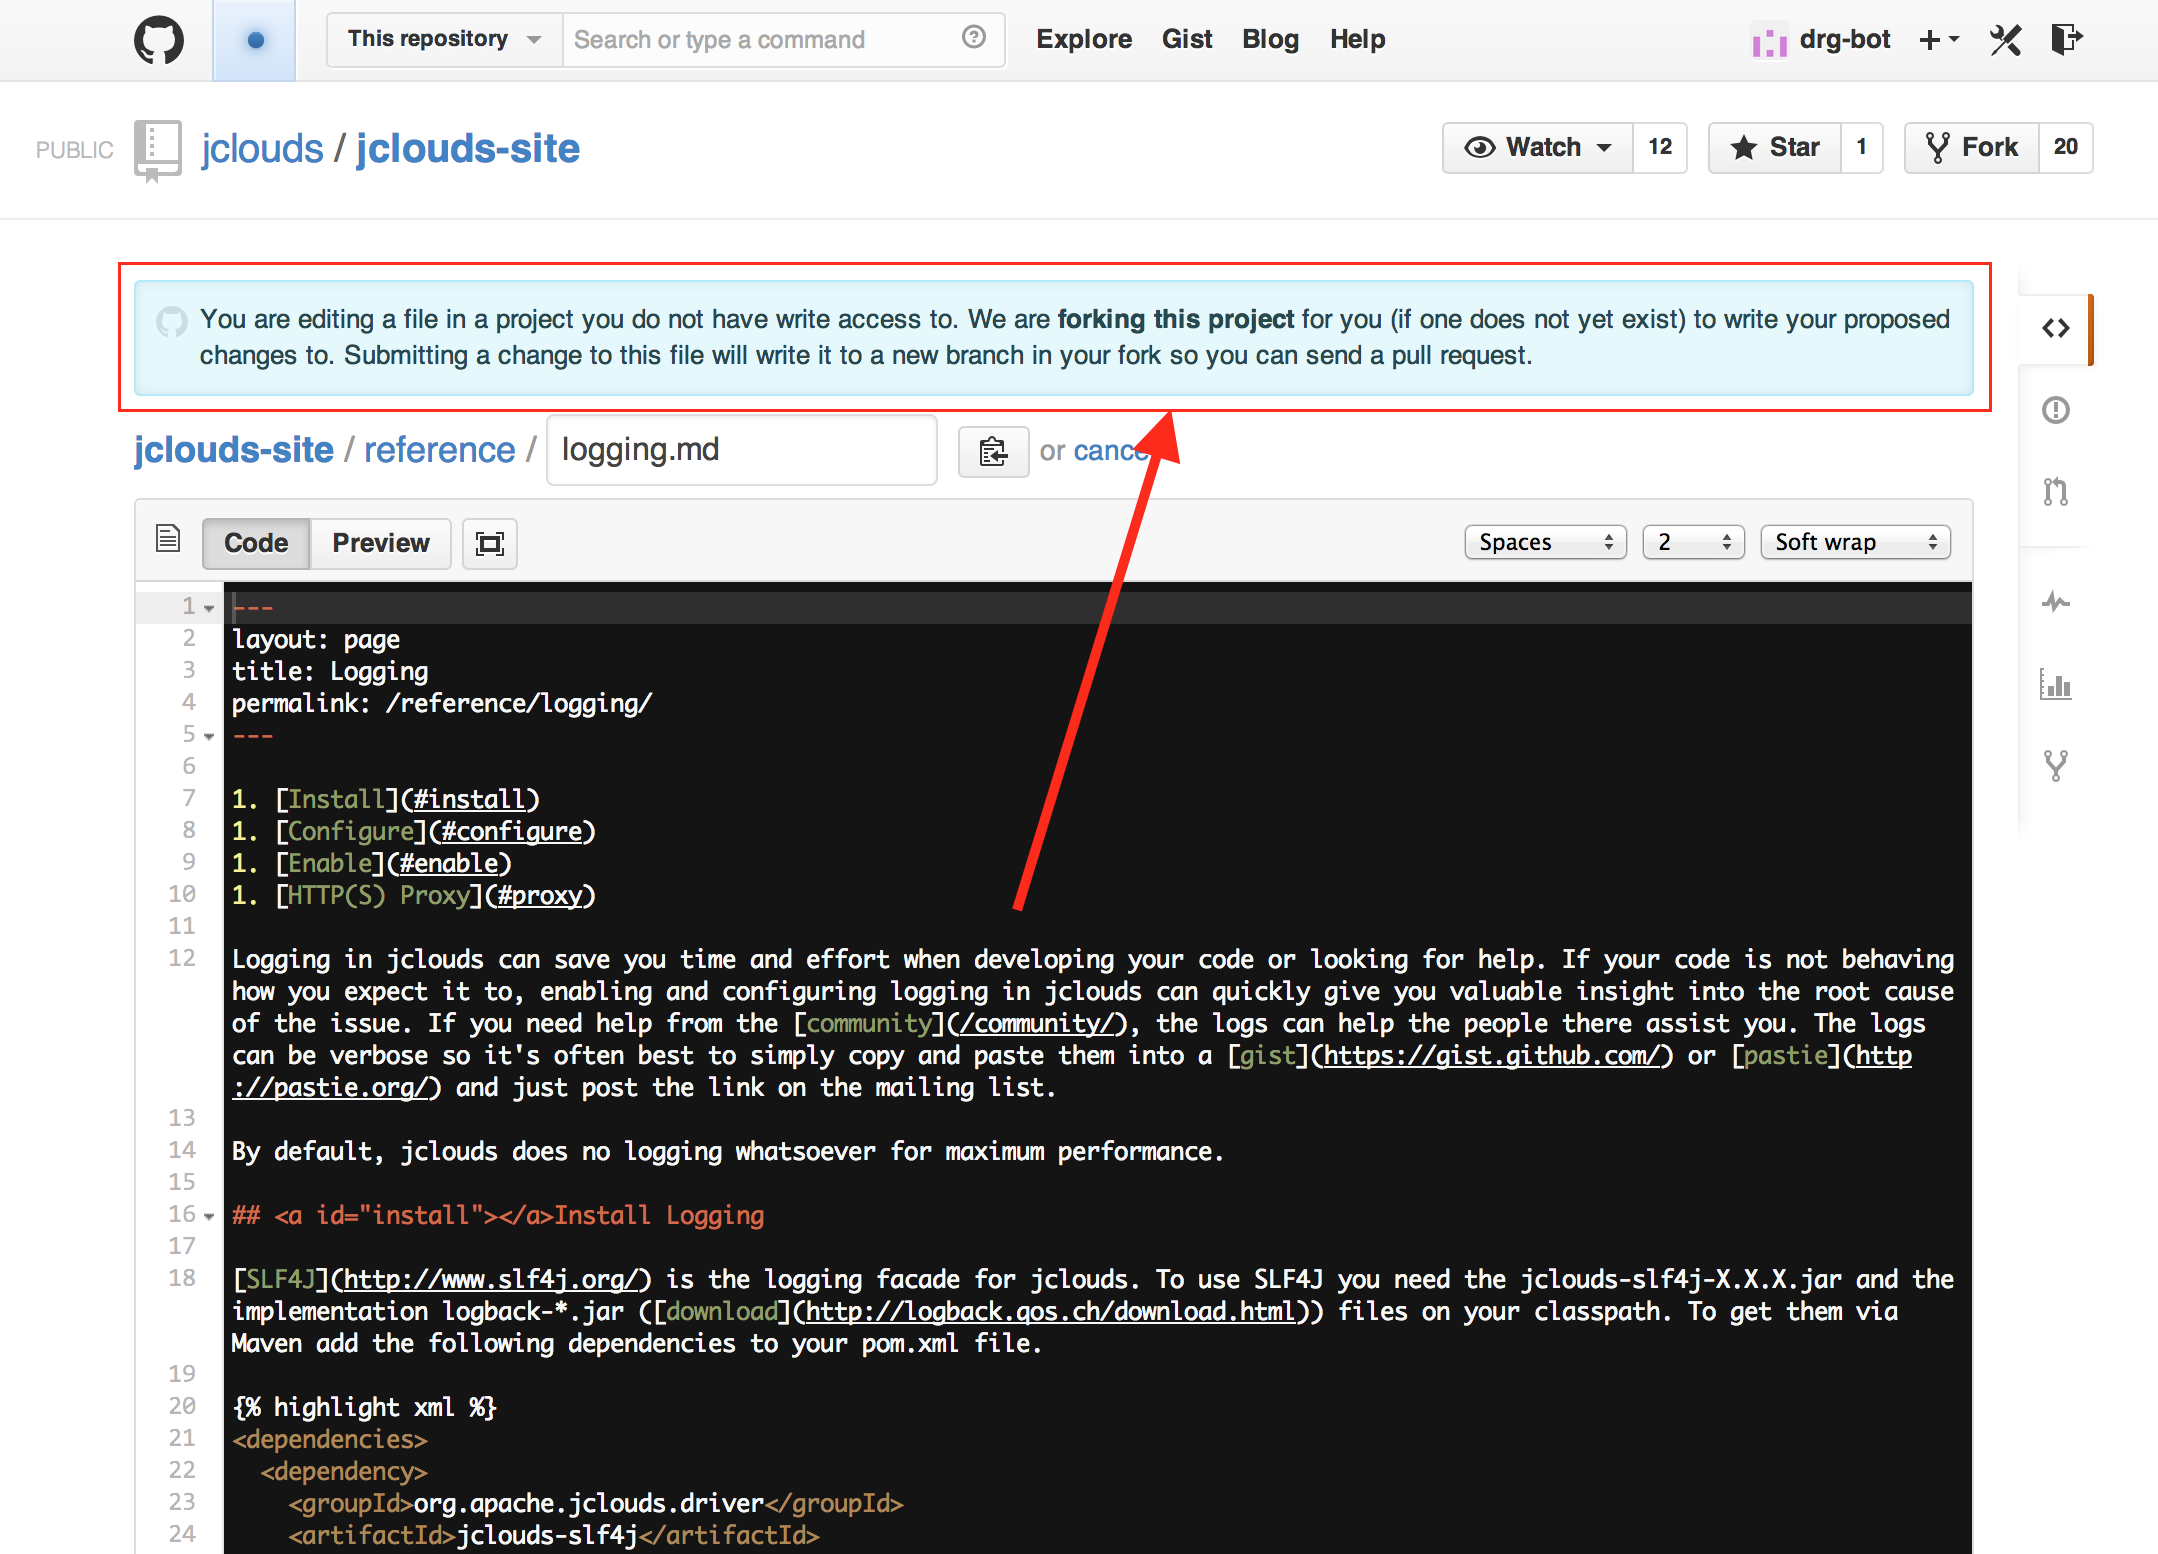
Task: Click the sign out icon
Action: point(2066,40)
